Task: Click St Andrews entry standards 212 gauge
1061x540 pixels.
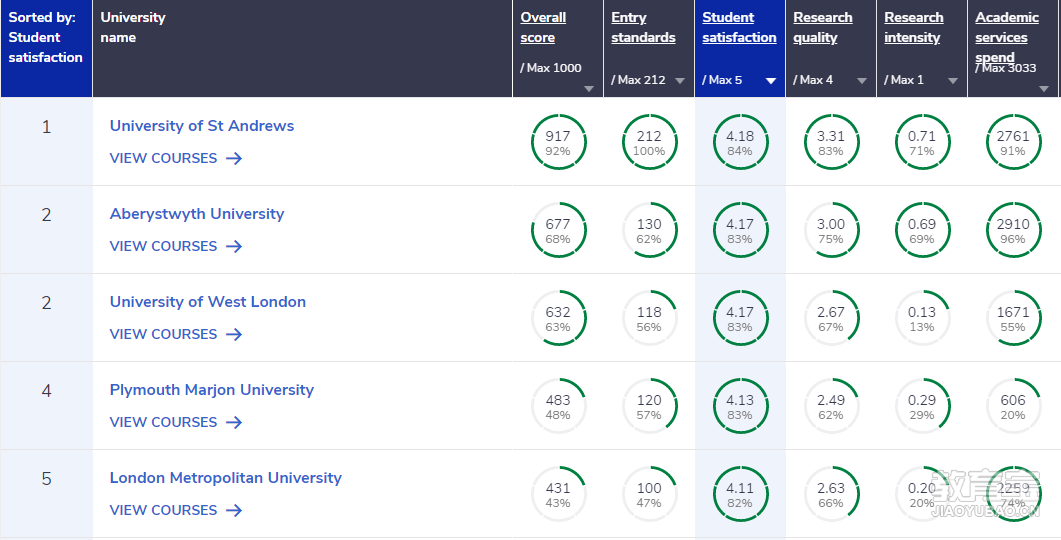Action: coord(650,142)
